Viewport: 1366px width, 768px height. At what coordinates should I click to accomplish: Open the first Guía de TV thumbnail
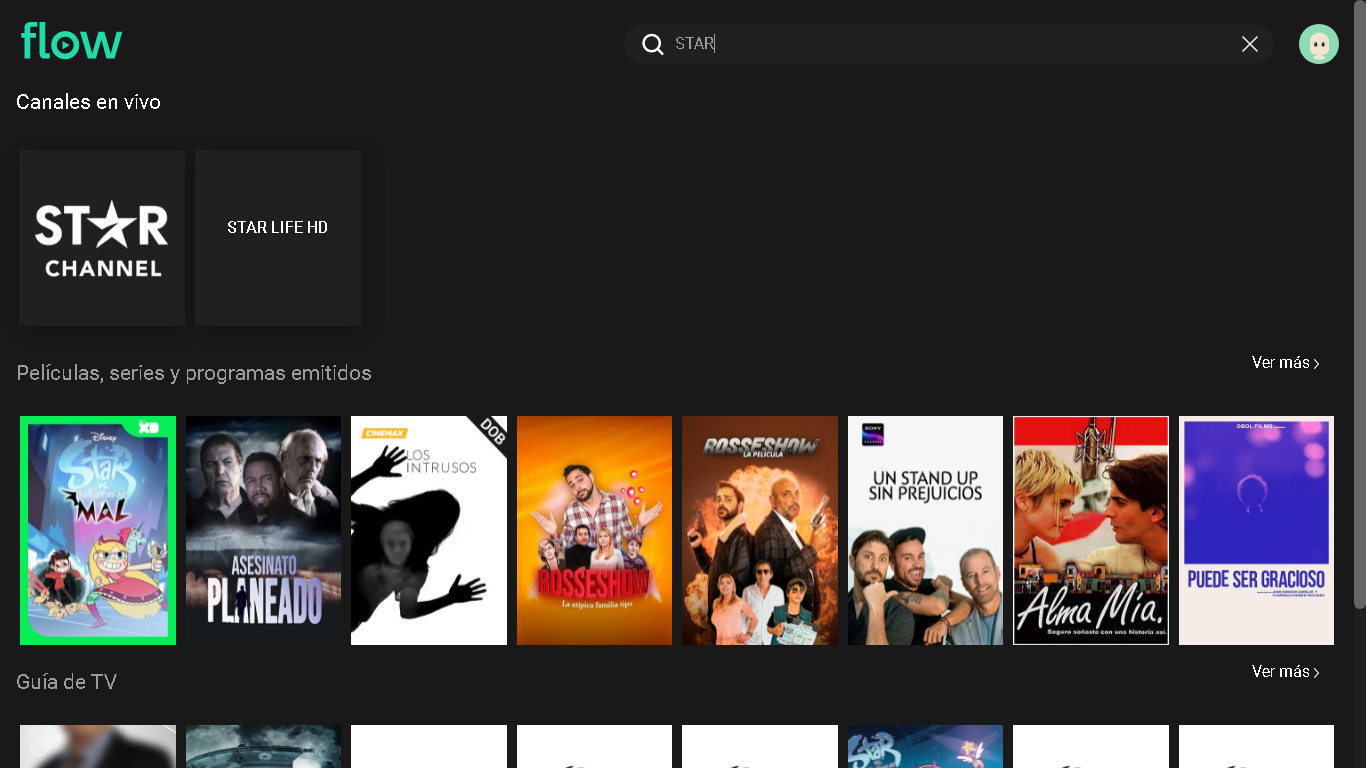coord(98,747)
